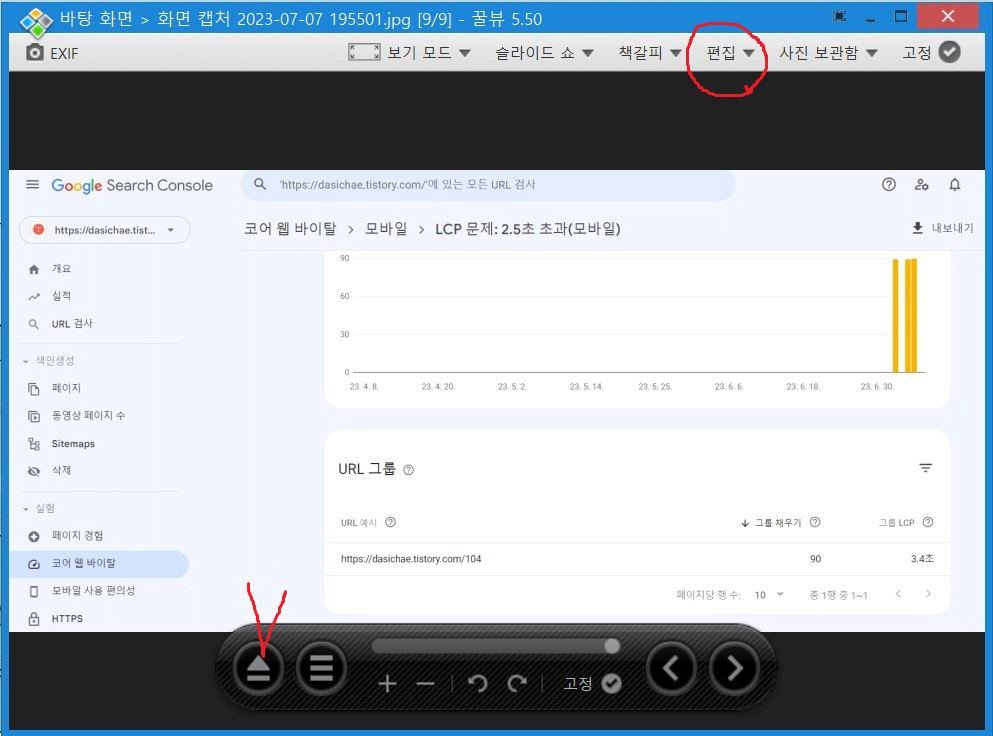This screenshot has height=736, width=993.
Task: Rotate the image clockwise
Action: pyautogui.click(x=517, y=683)
